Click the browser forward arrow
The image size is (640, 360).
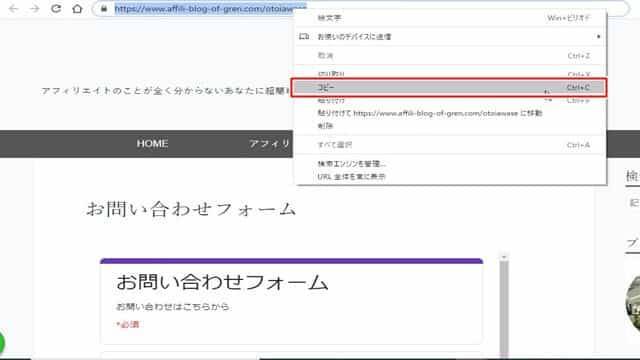click(35, 9)
